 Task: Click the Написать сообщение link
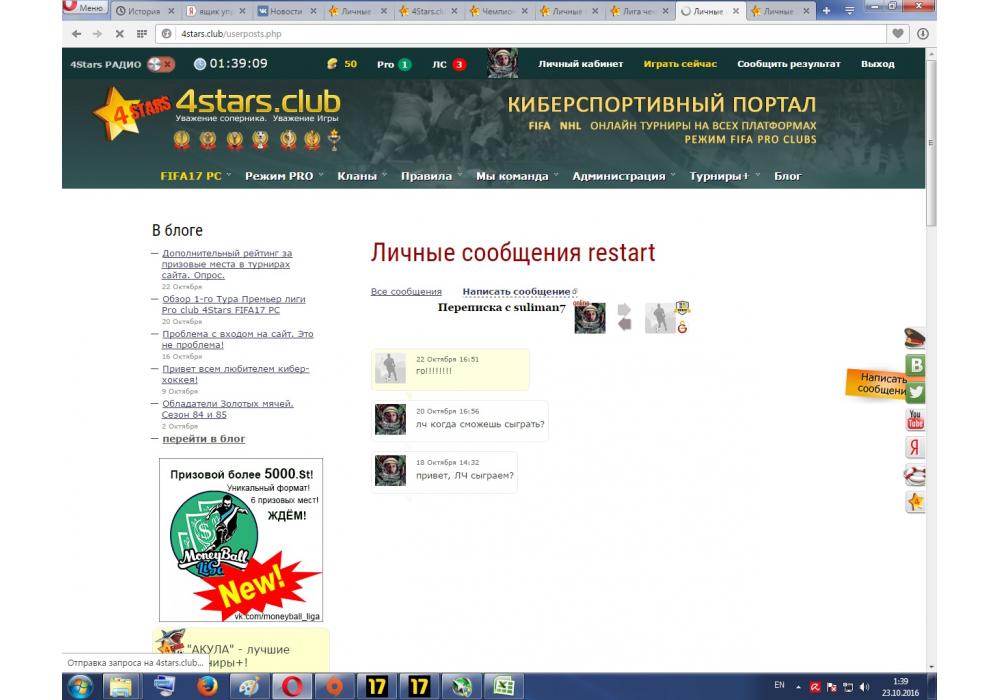tap(516, 292)
